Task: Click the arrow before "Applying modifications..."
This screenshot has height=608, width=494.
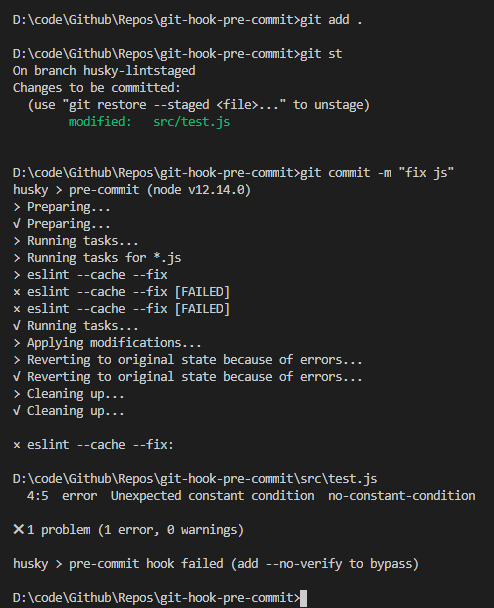Action: coord(17,343)
